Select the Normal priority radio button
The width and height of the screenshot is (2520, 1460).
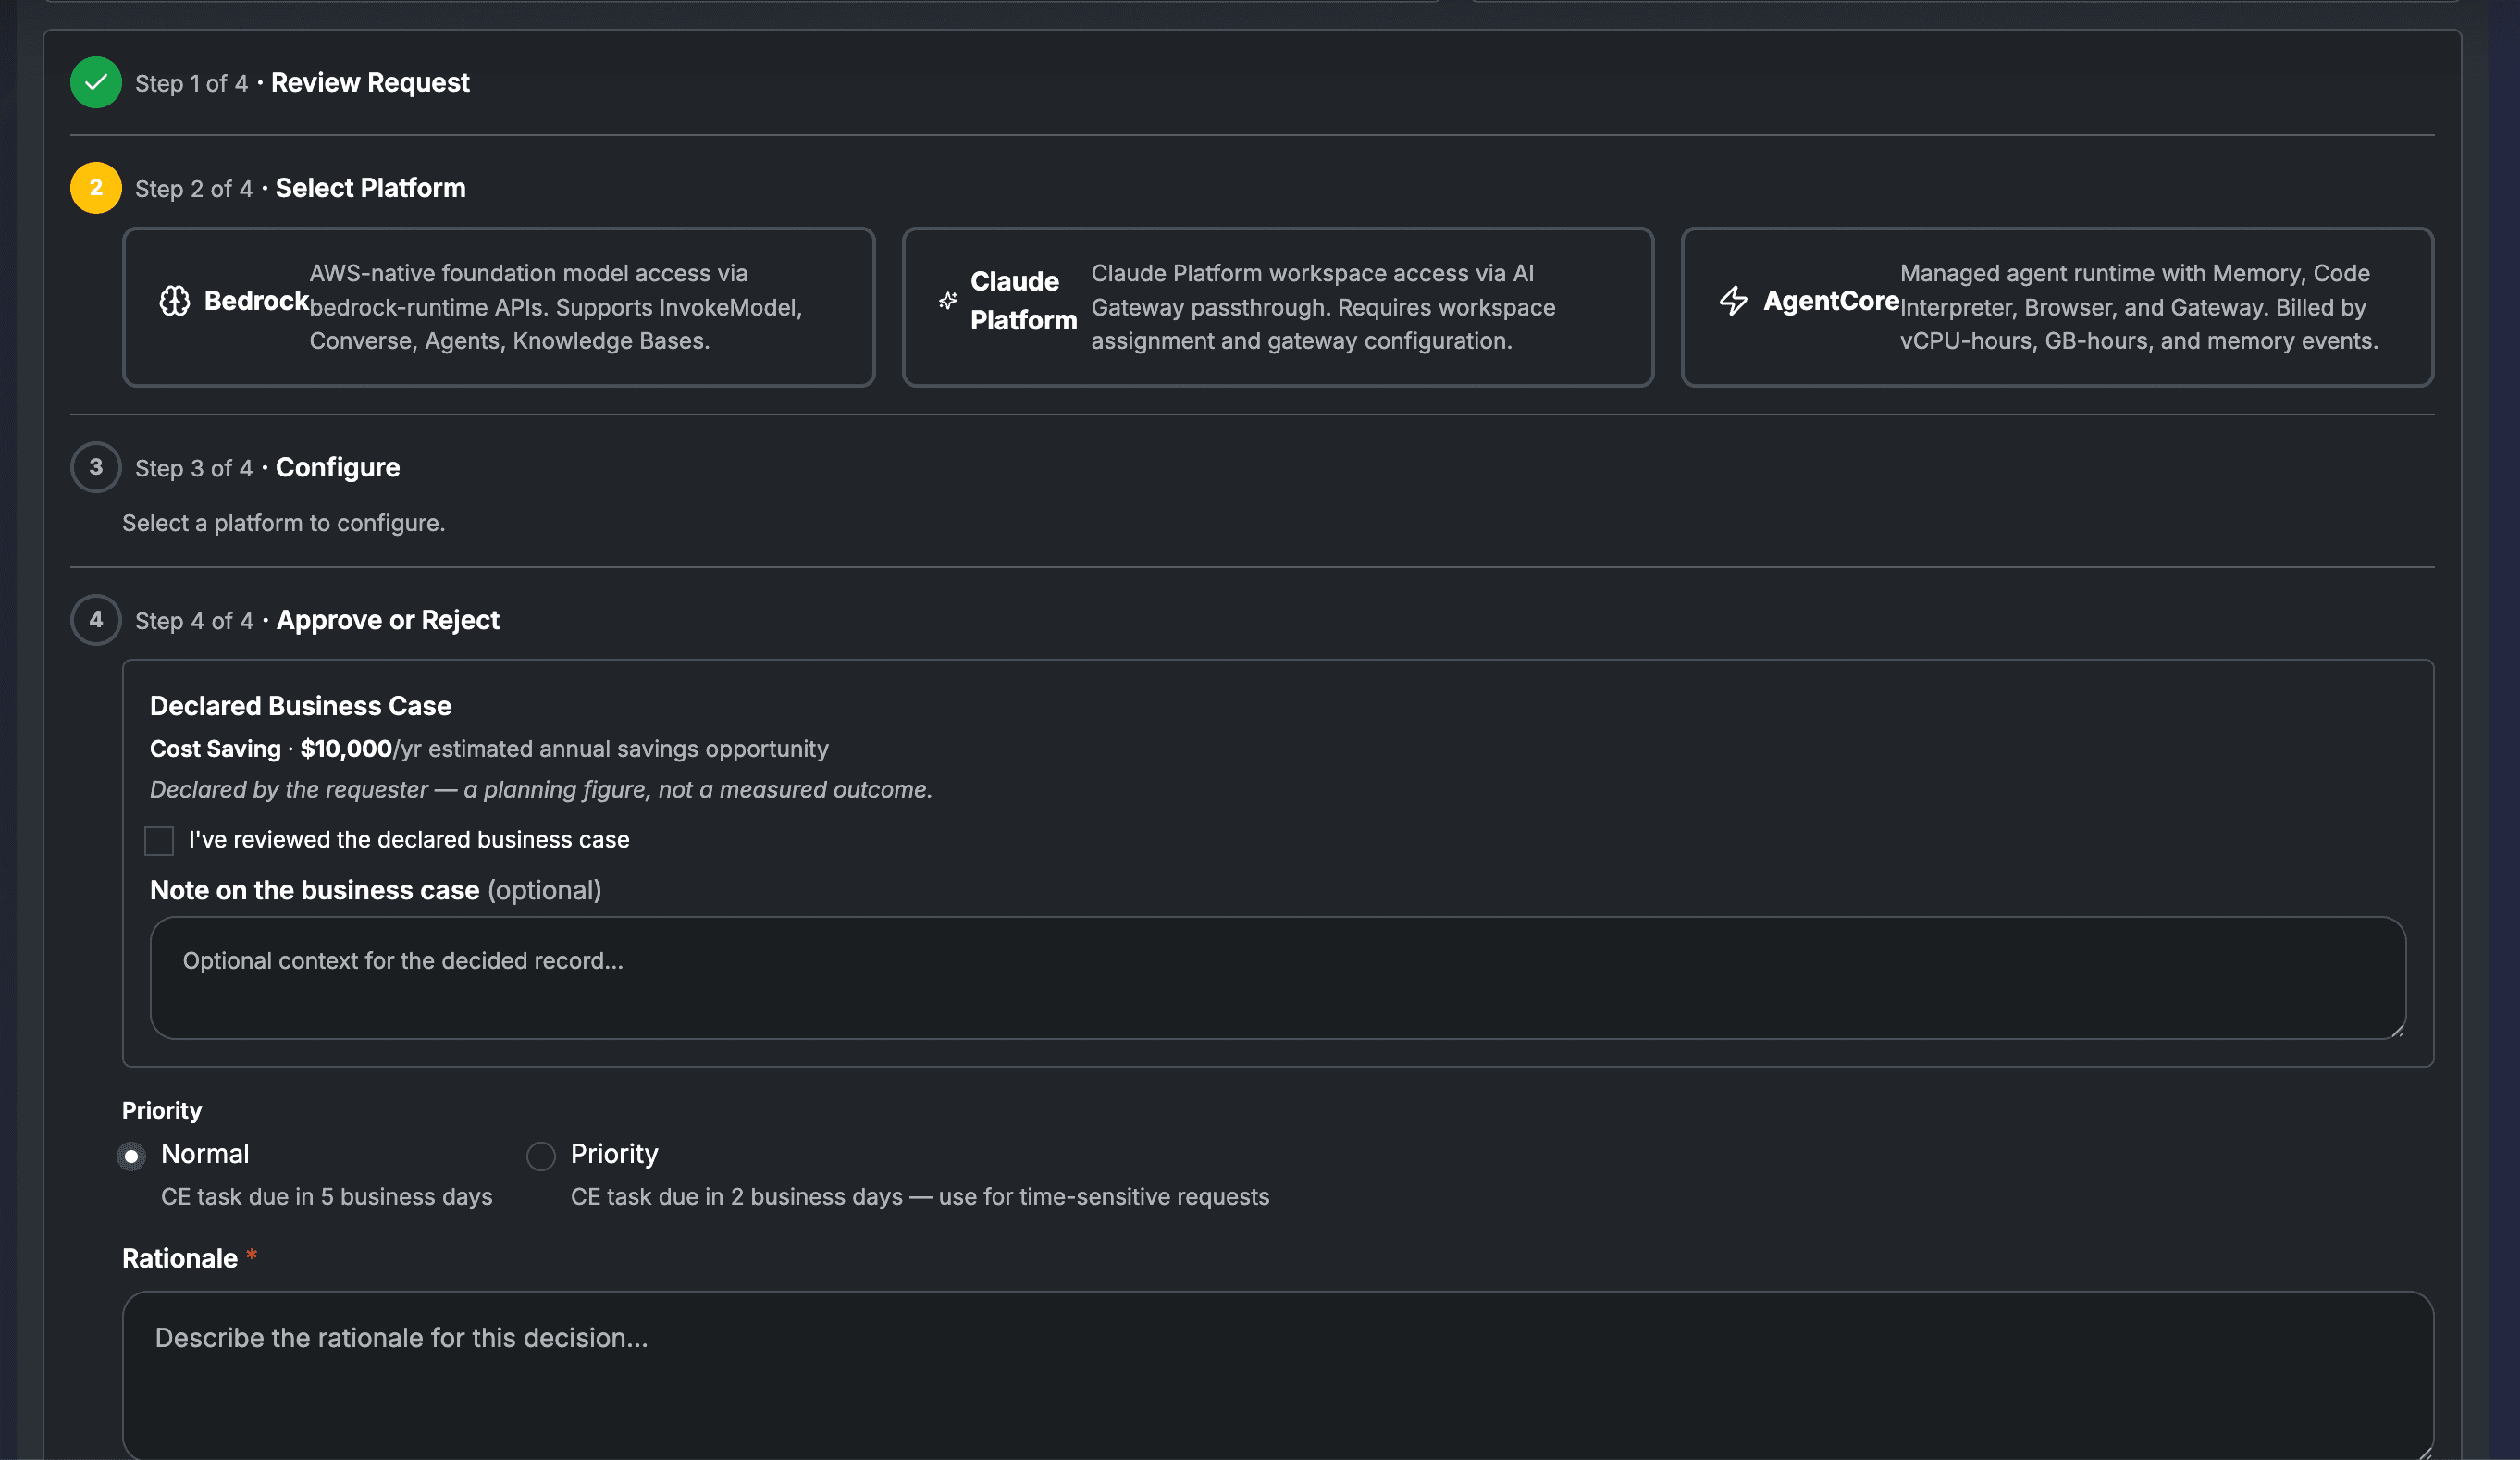(131, 1156)
